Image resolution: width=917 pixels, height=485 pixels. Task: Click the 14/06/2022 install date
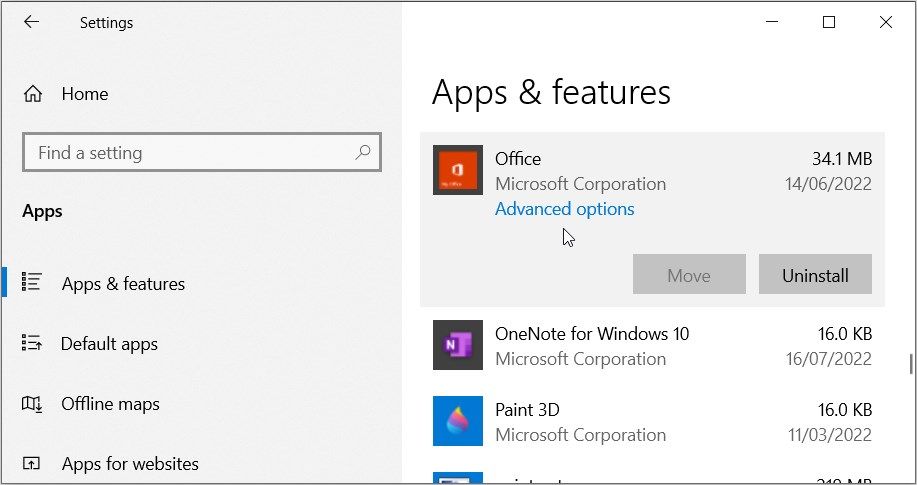coord(828,184)
